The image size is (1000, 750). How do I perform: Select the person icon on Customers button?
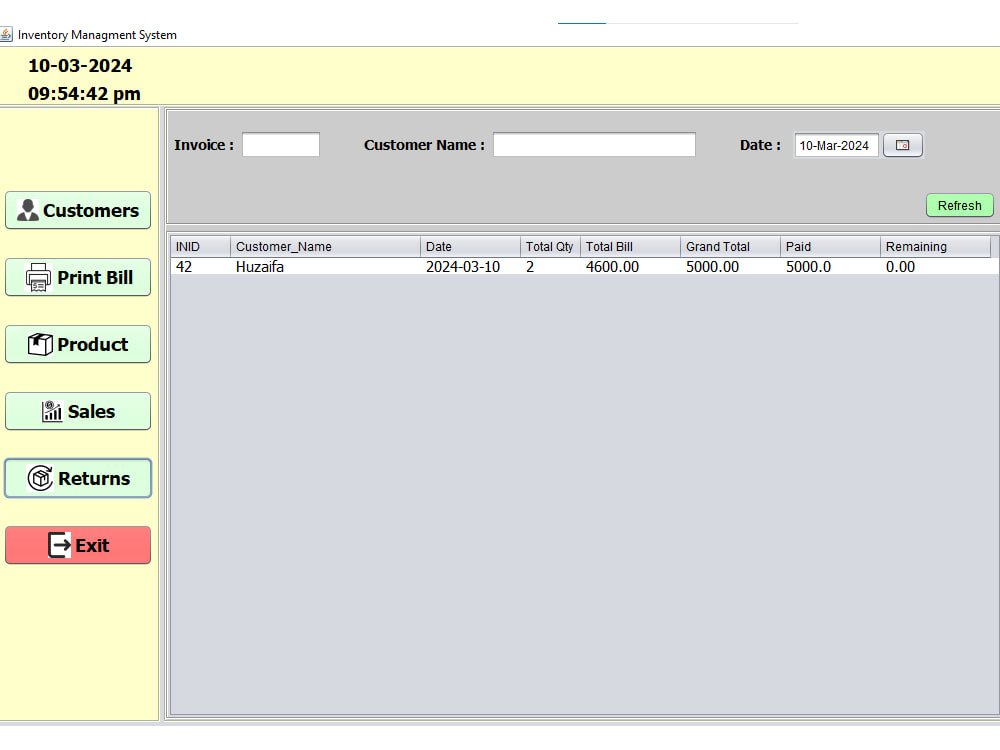[x=26, y=210]
